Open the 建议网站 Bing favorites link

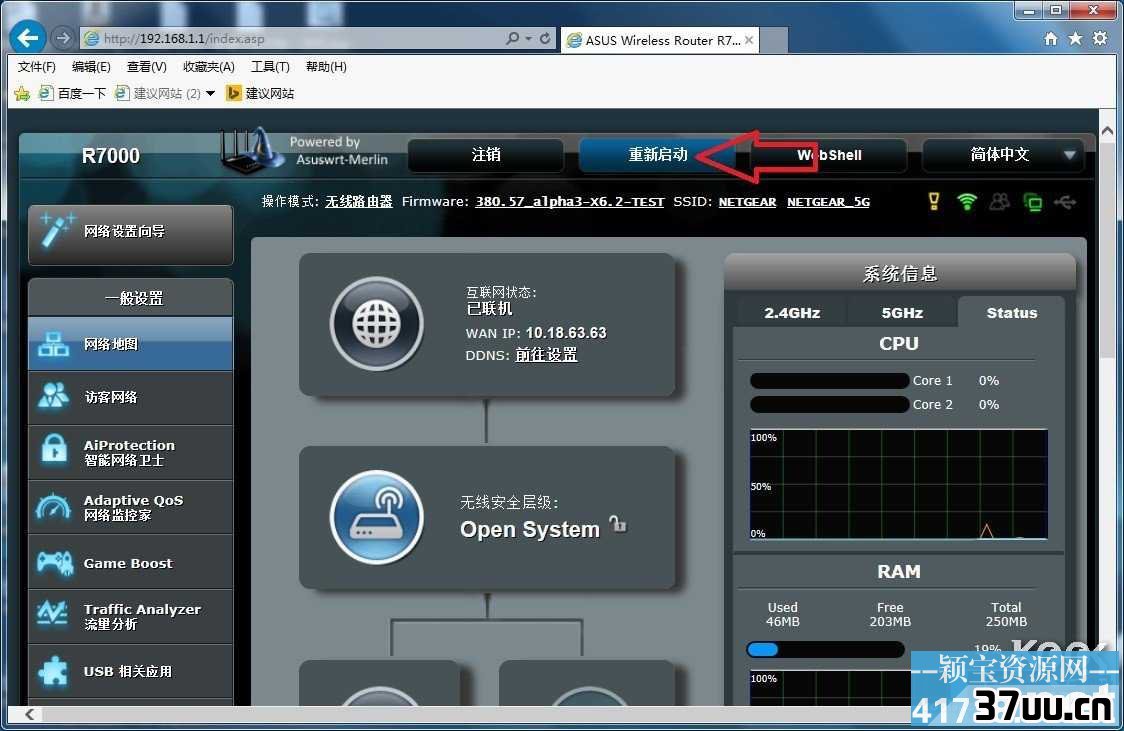260,93
